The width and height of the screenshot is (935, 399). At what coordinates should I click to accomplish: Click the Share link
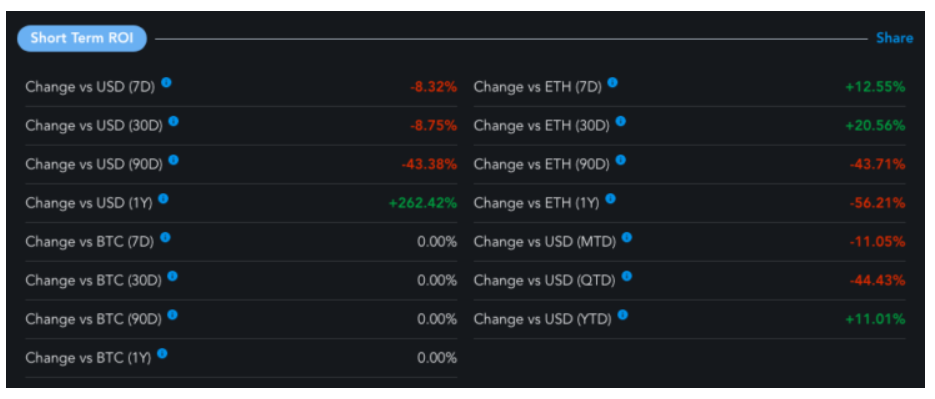point(894,38)
